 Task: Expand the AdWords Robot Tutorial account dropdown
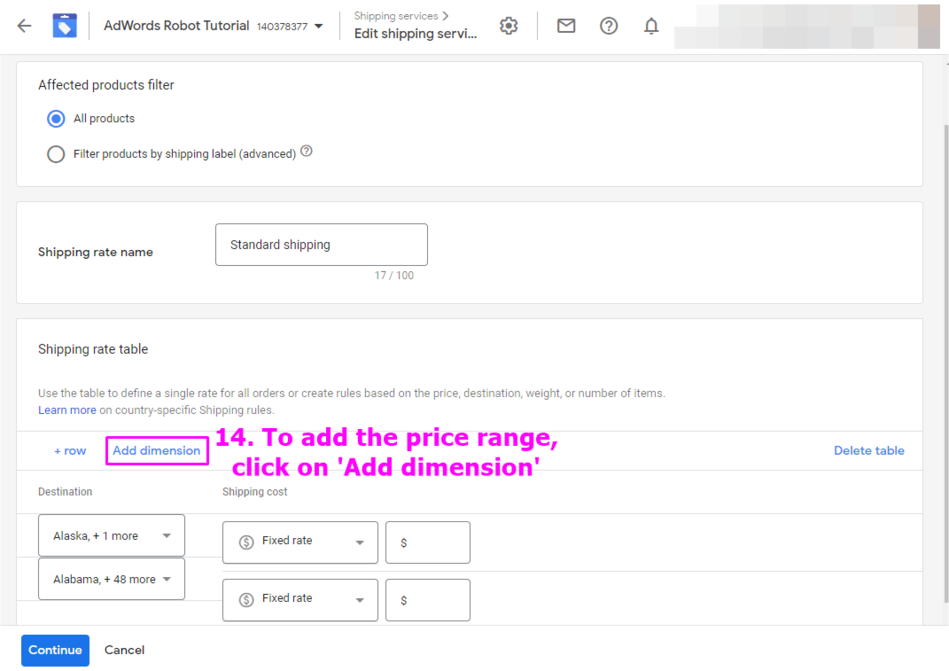[x=319, y=27]
